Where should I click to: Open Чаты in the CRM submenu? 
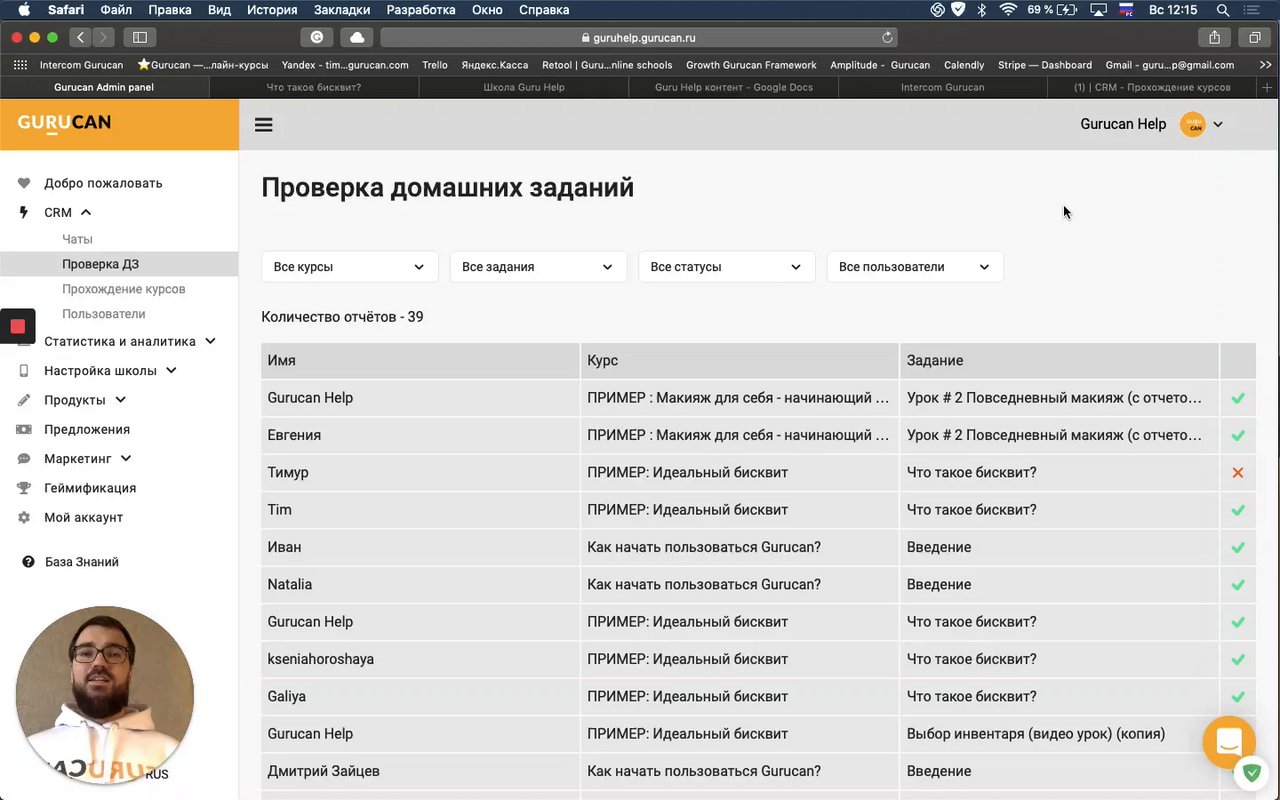(x=77, y=239)
